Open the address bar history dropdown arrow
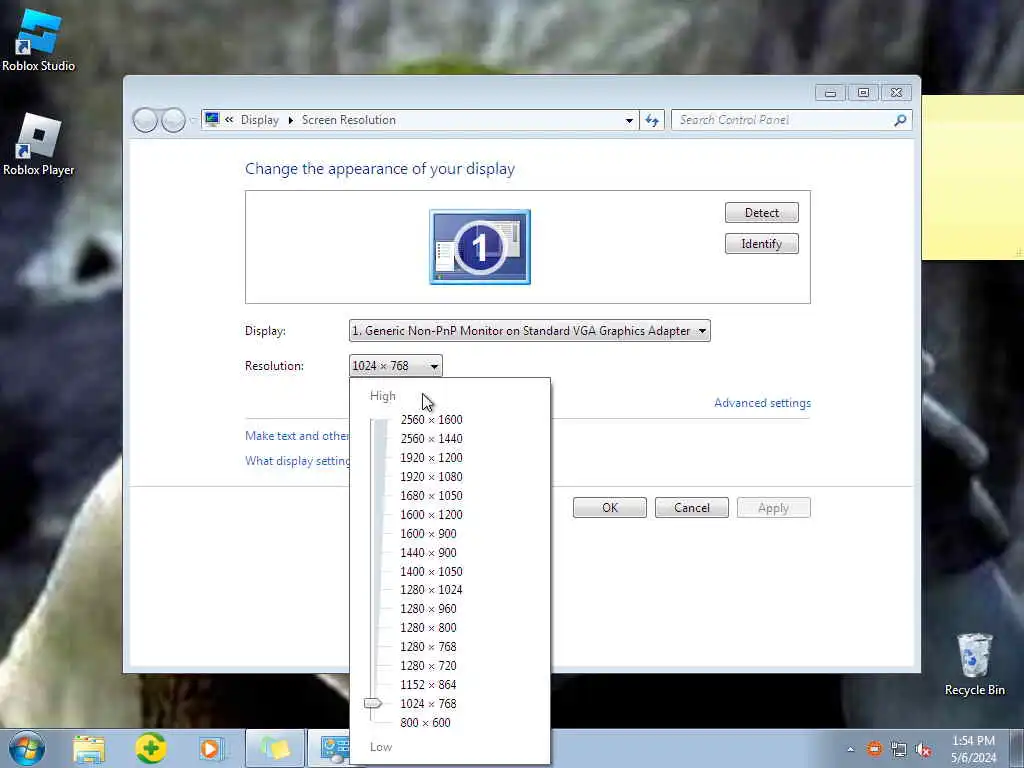 pos(629,120)
